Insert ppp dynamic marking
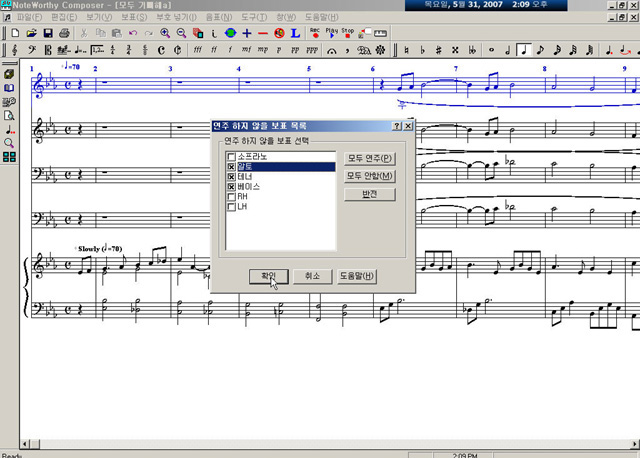Screen dimensions: 640x458 [311, 50]
